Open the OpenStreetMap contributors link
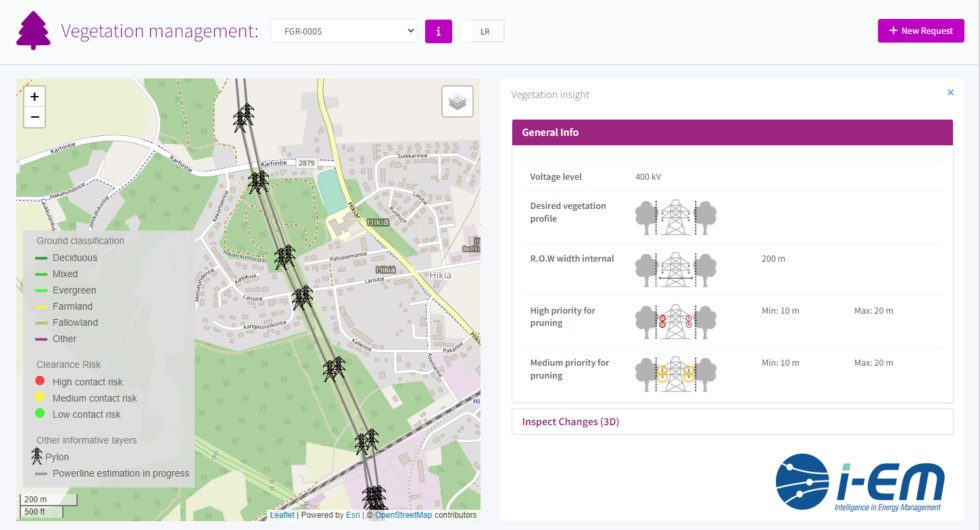 tap(403, 515)
